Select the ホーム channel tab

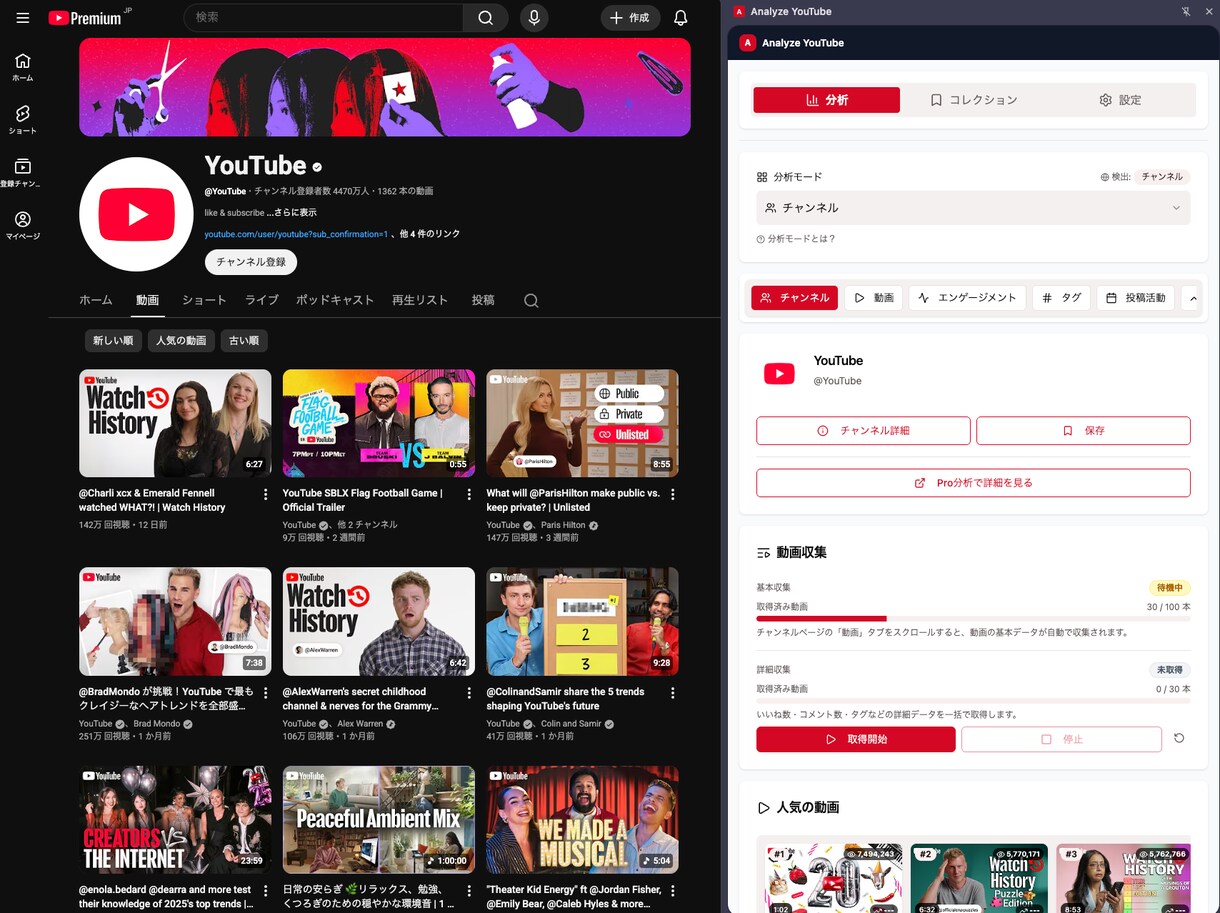click(96, 300)
